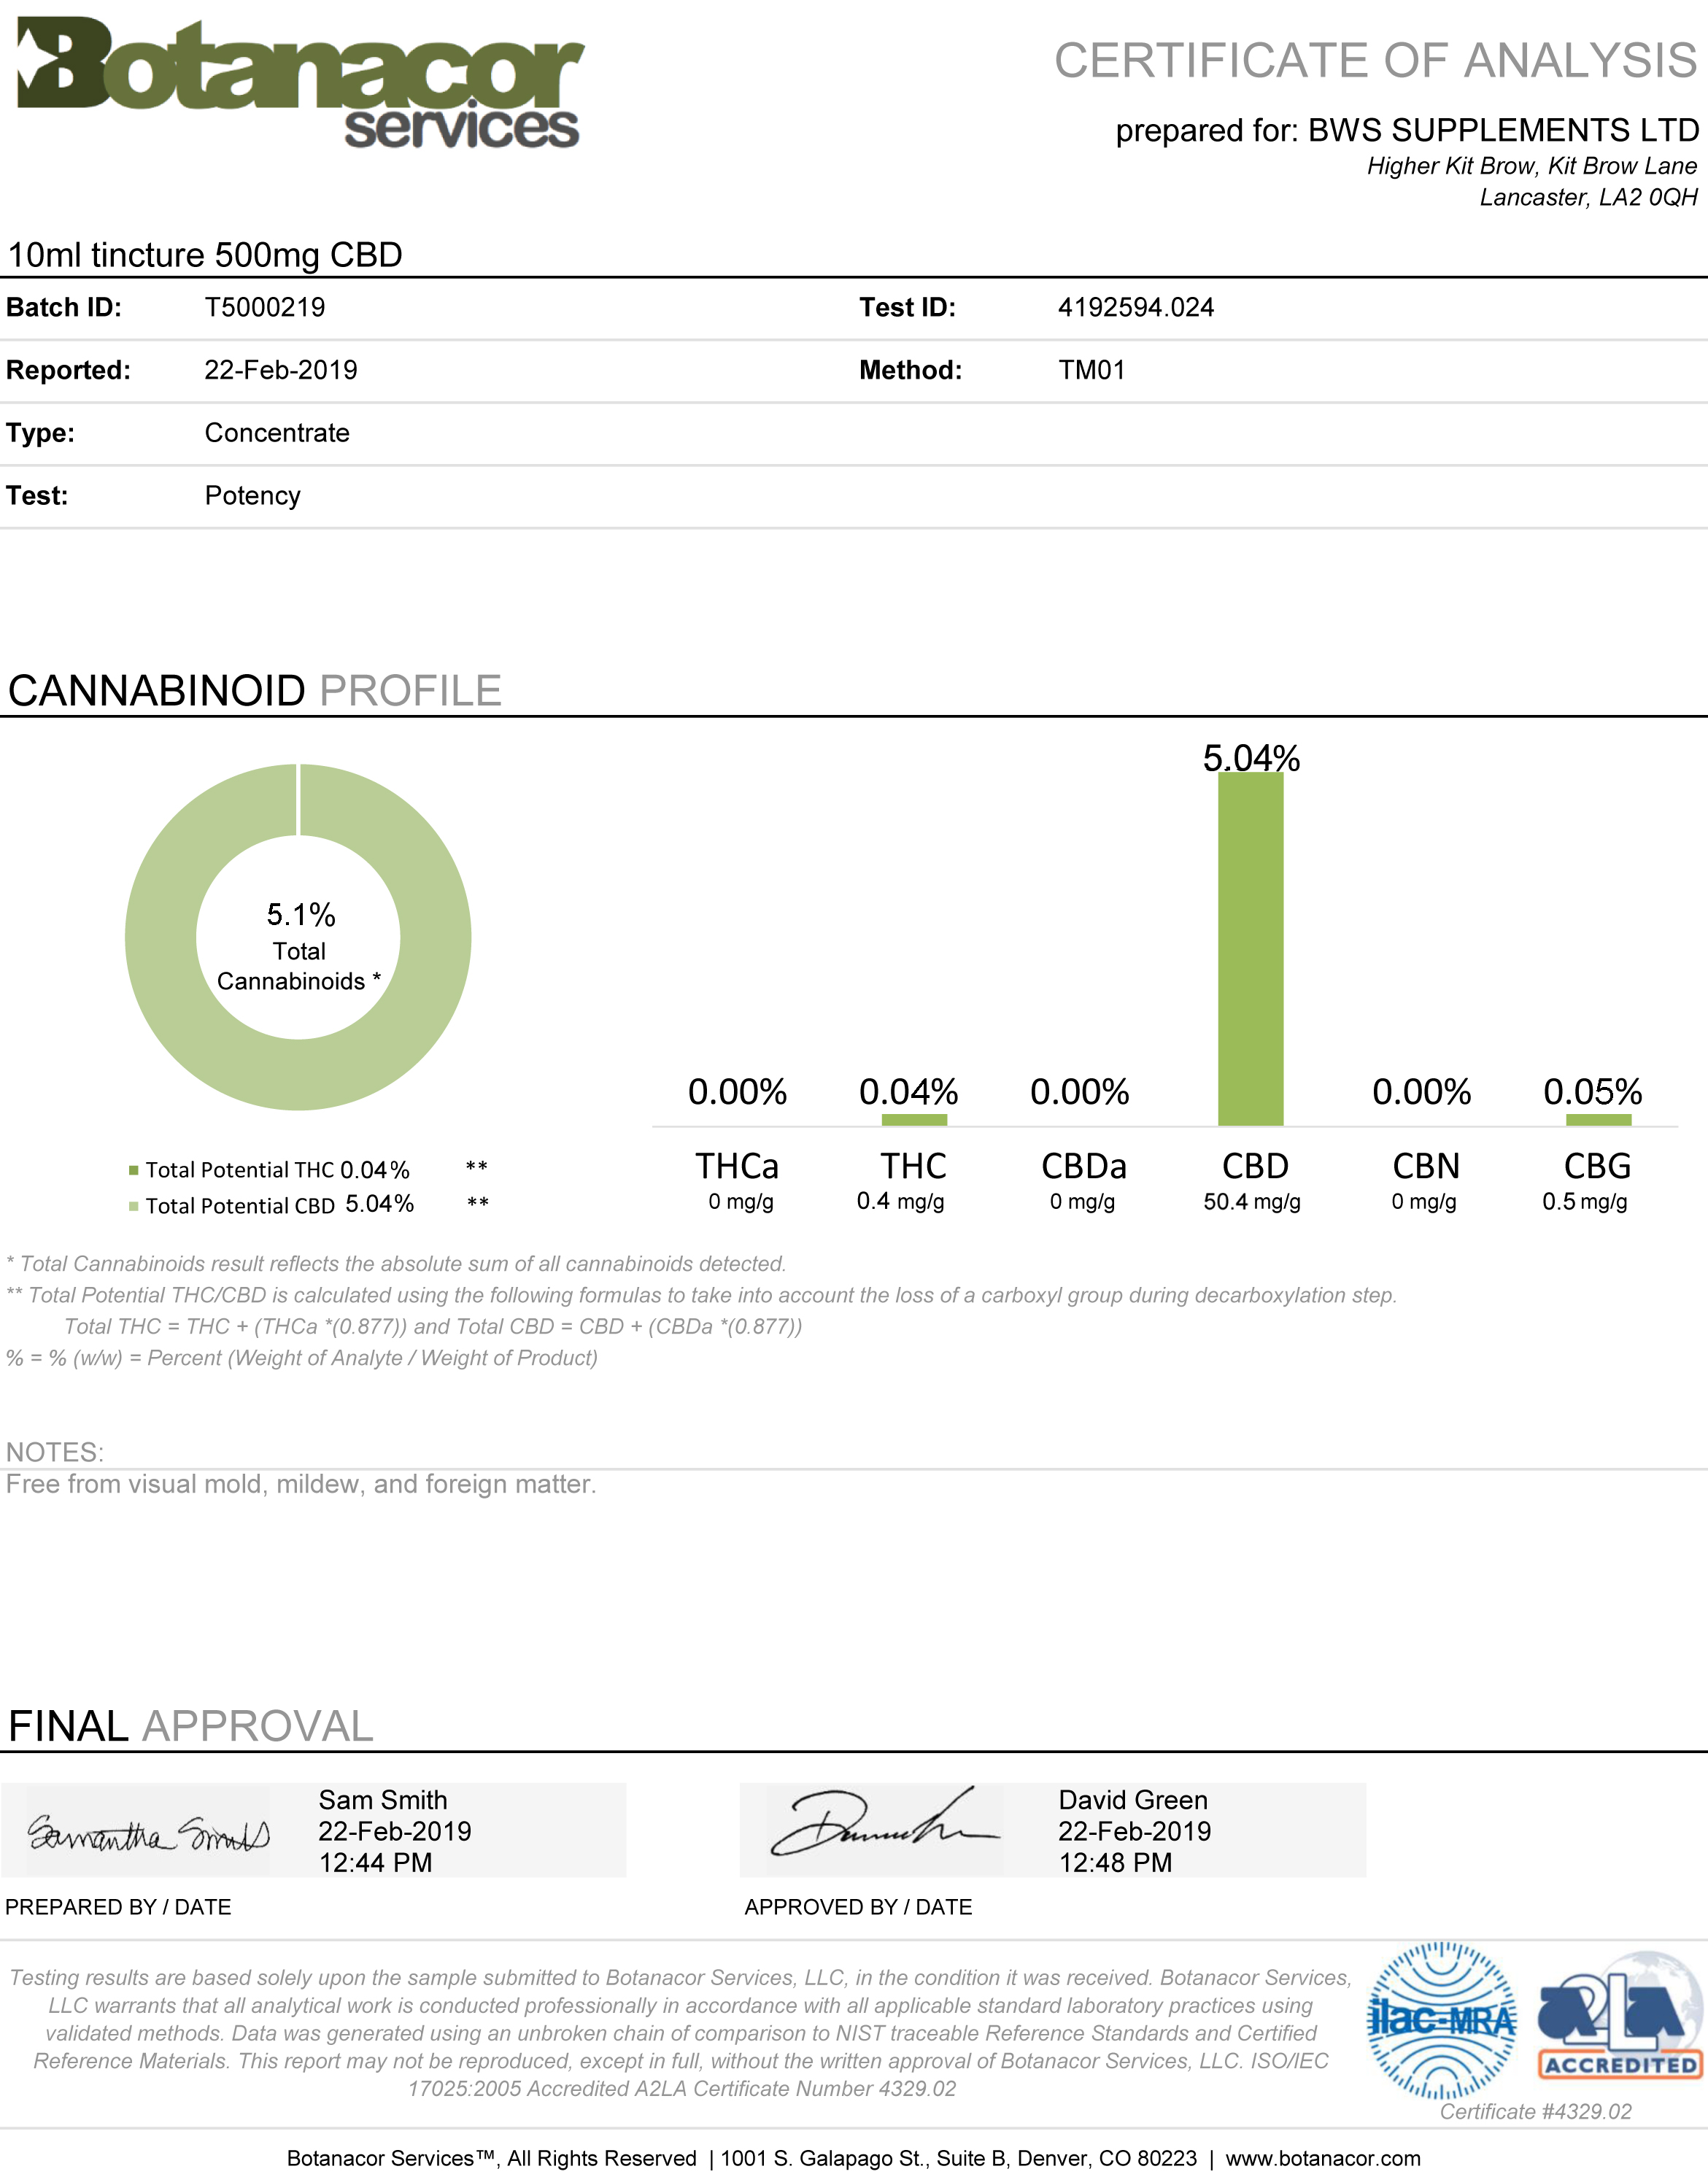Click the Total Potential CBD legend square
1708x2177 pixels.
click(x=133, y=1206)
